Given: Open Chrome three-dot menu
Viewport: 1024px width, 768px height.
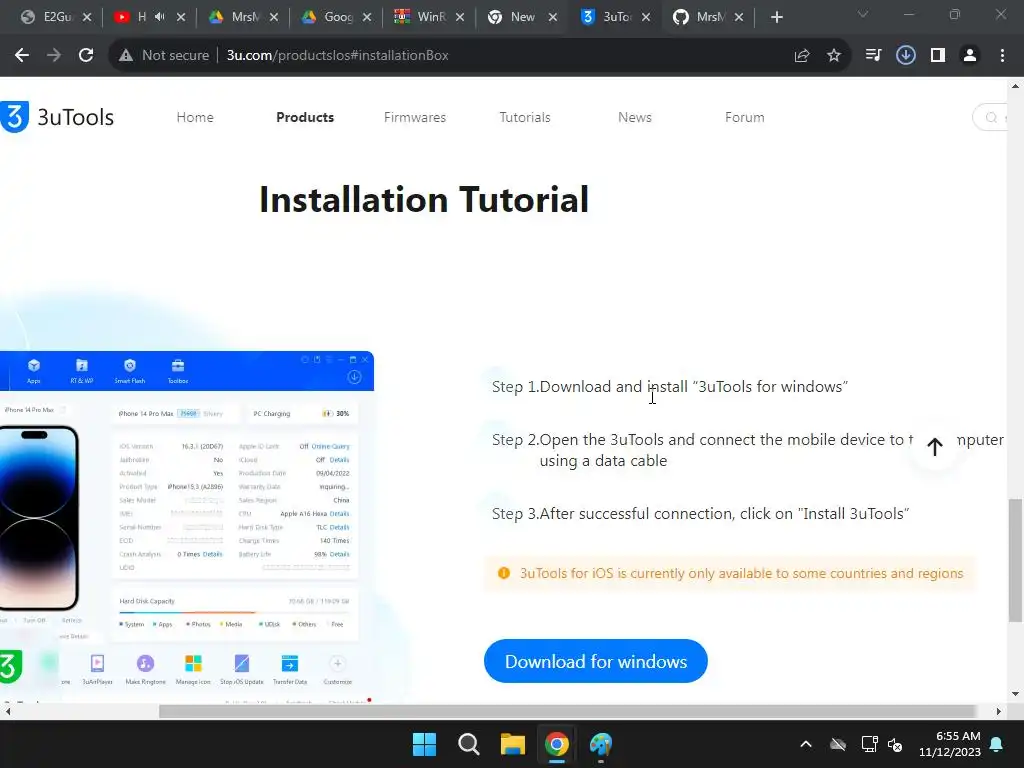Looking at the screenshot, I should point(1002,56).
